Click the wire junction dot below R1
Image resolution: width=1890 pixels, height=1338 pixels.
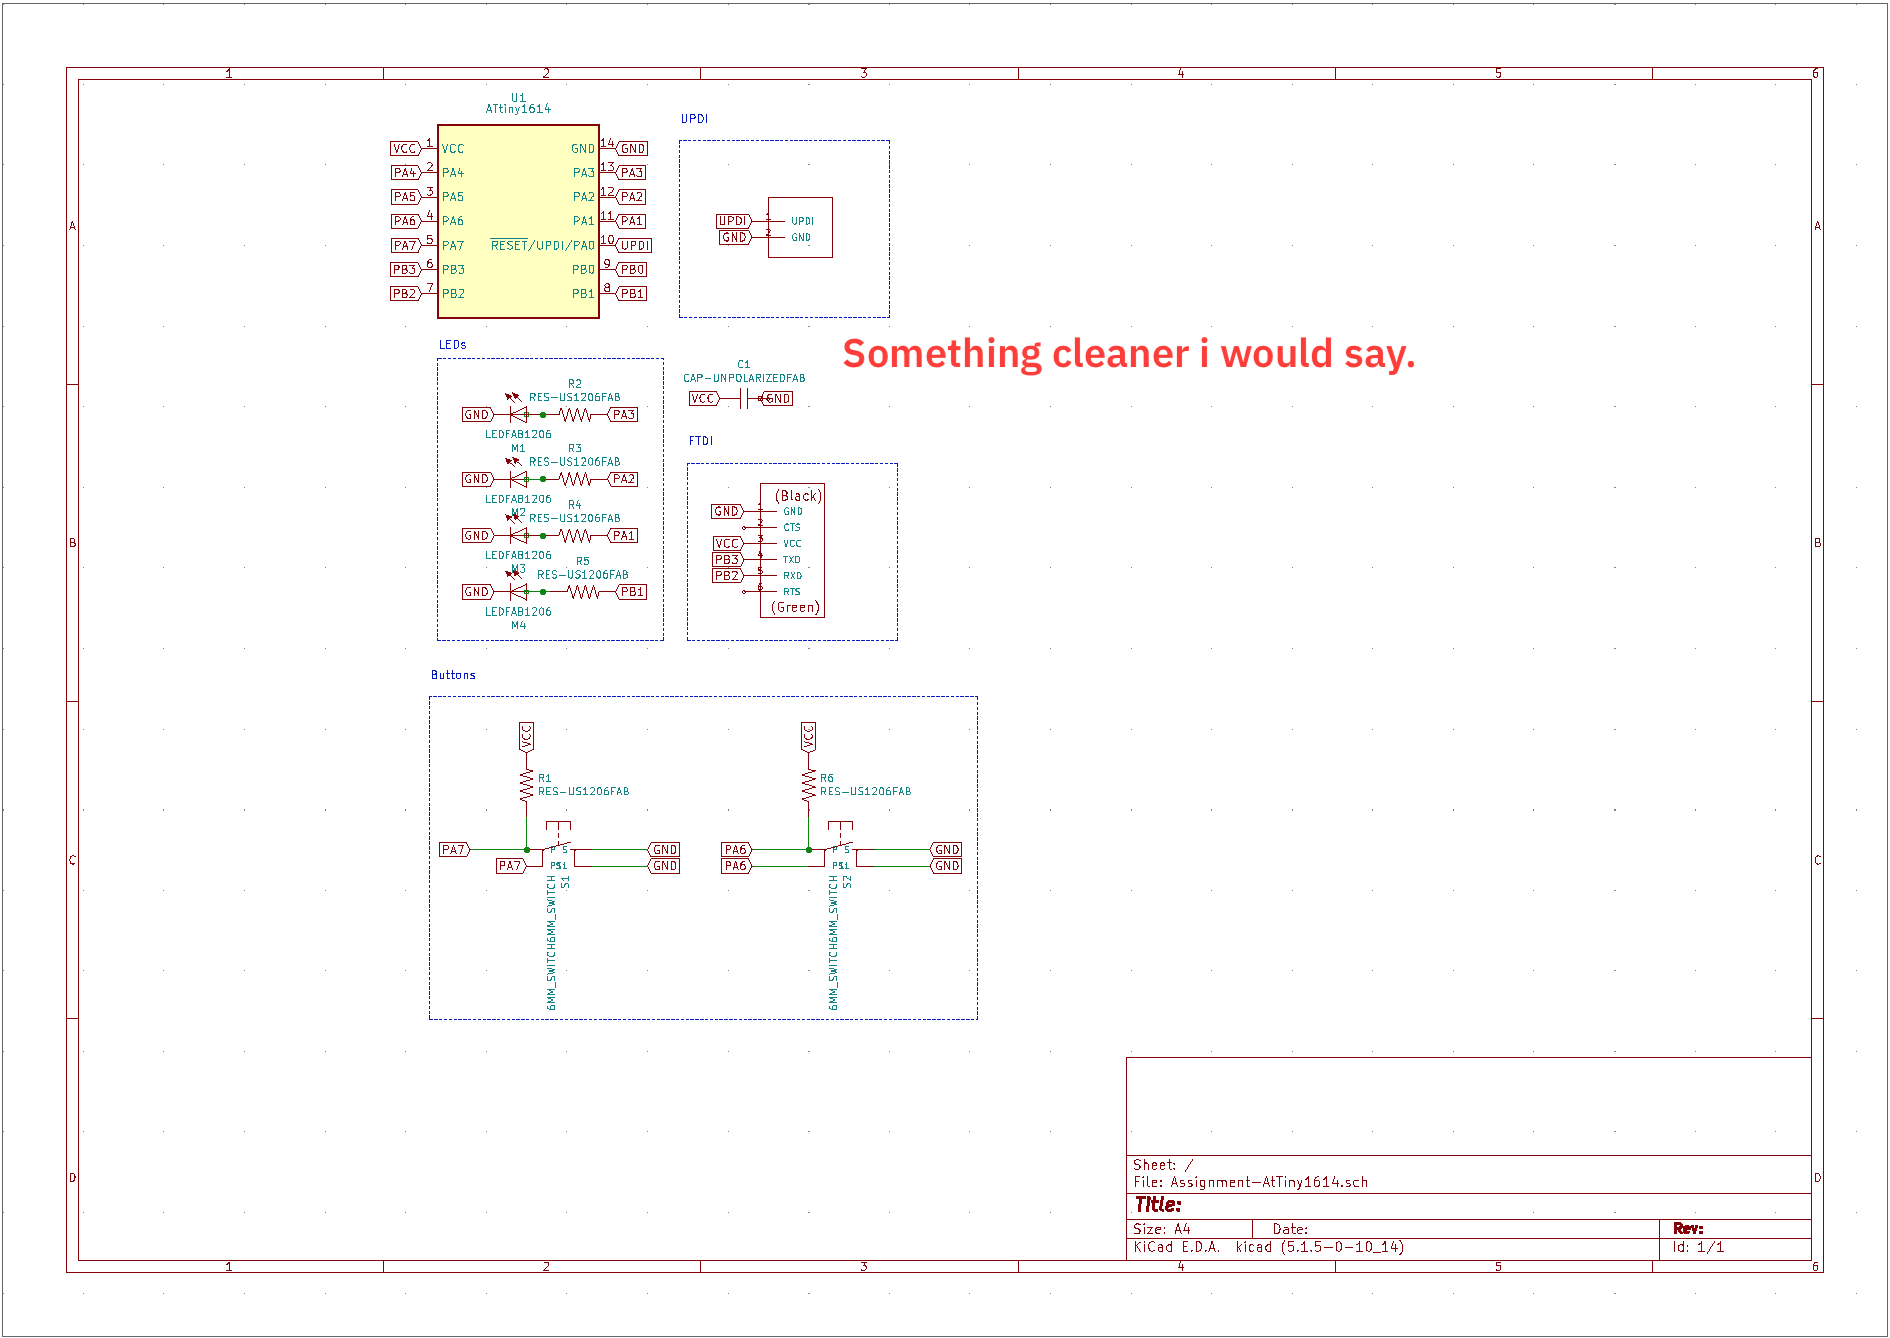pos(527,850)
